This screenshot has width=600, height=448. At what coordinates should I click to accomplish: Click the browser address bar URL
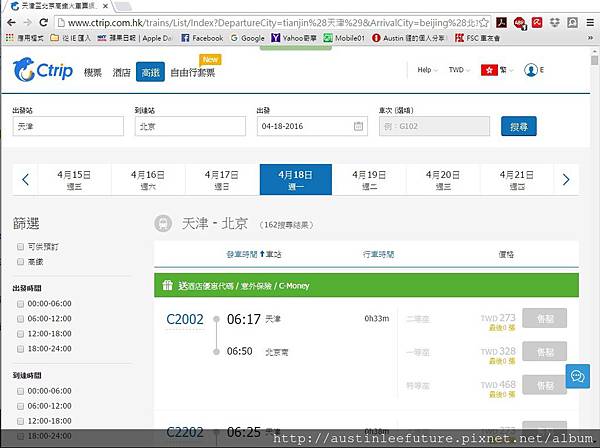[x=272, y=23]
